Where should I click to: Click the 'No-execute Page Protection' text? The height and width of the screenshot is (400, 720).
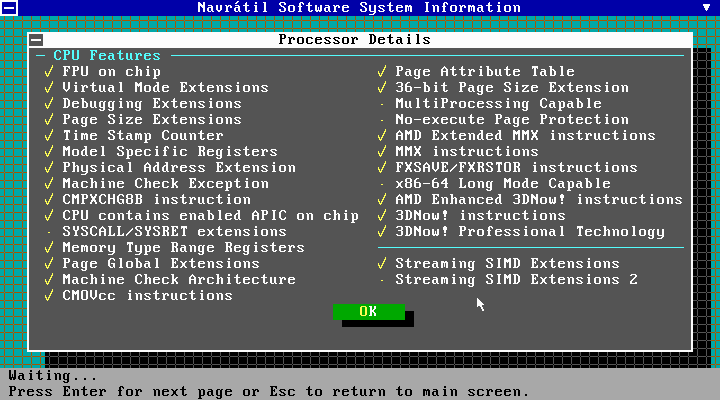[x=512, y=120]
